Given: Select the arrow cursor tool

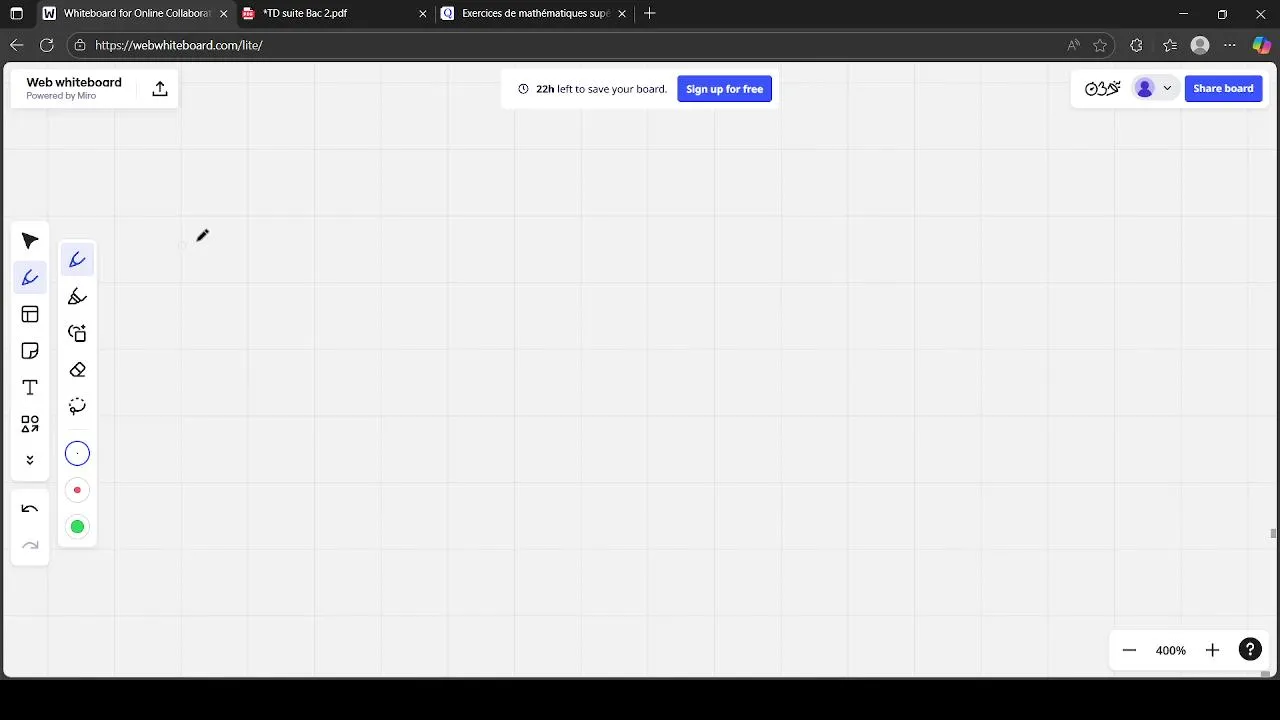Looking at the screenshot, I should pos(30,241).
